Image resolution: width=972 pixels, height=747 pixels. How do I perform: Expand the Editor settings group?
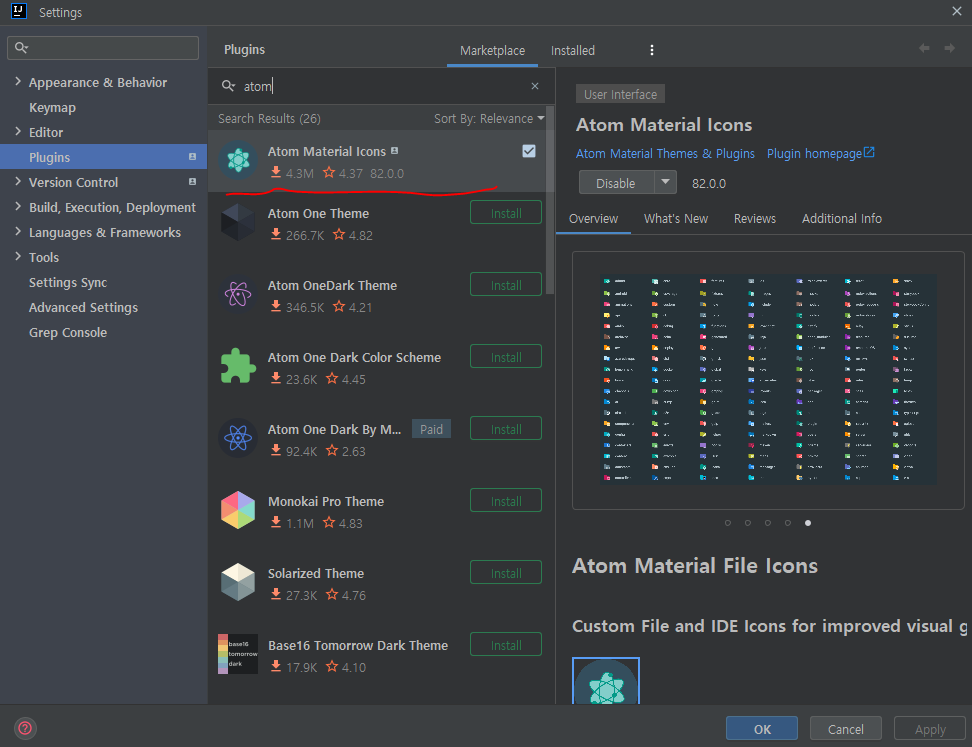click(17, 131)
